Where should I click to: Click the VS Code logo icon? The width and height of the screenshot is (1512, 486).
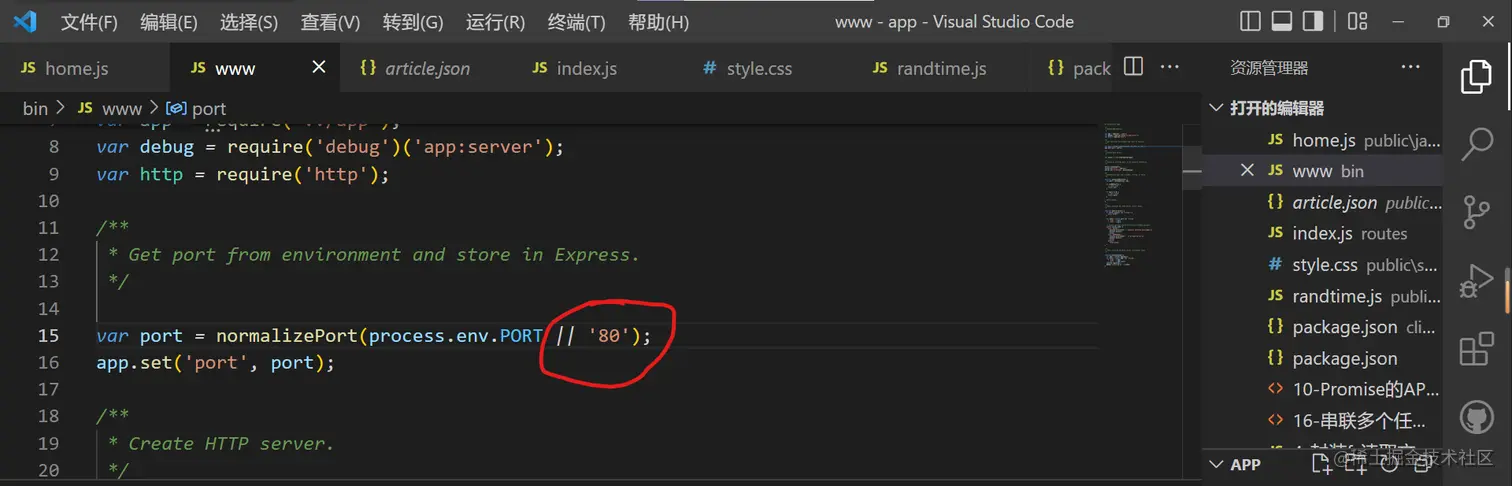click(x=25, y=21)
